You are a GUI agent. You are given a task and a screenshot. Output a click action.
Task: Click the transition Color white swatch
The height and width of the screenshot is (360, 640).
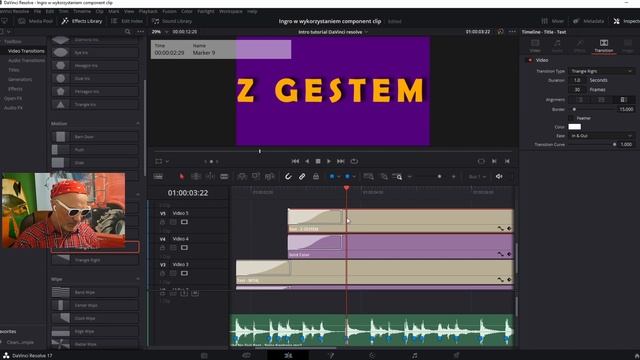(574, 127)
